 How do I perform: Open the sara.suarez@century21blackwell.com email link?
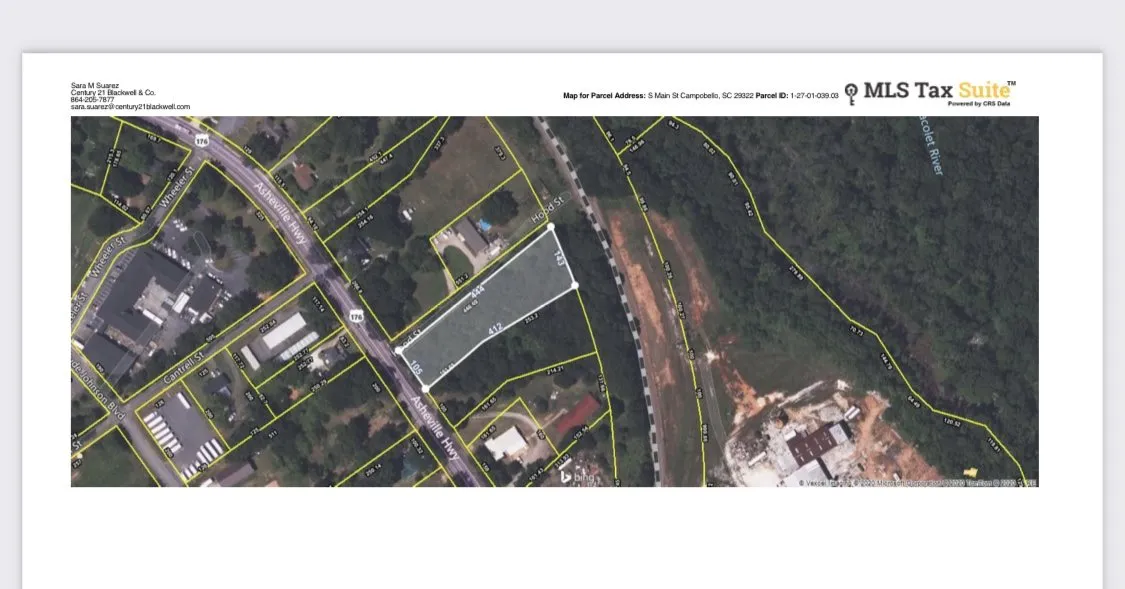130,107
